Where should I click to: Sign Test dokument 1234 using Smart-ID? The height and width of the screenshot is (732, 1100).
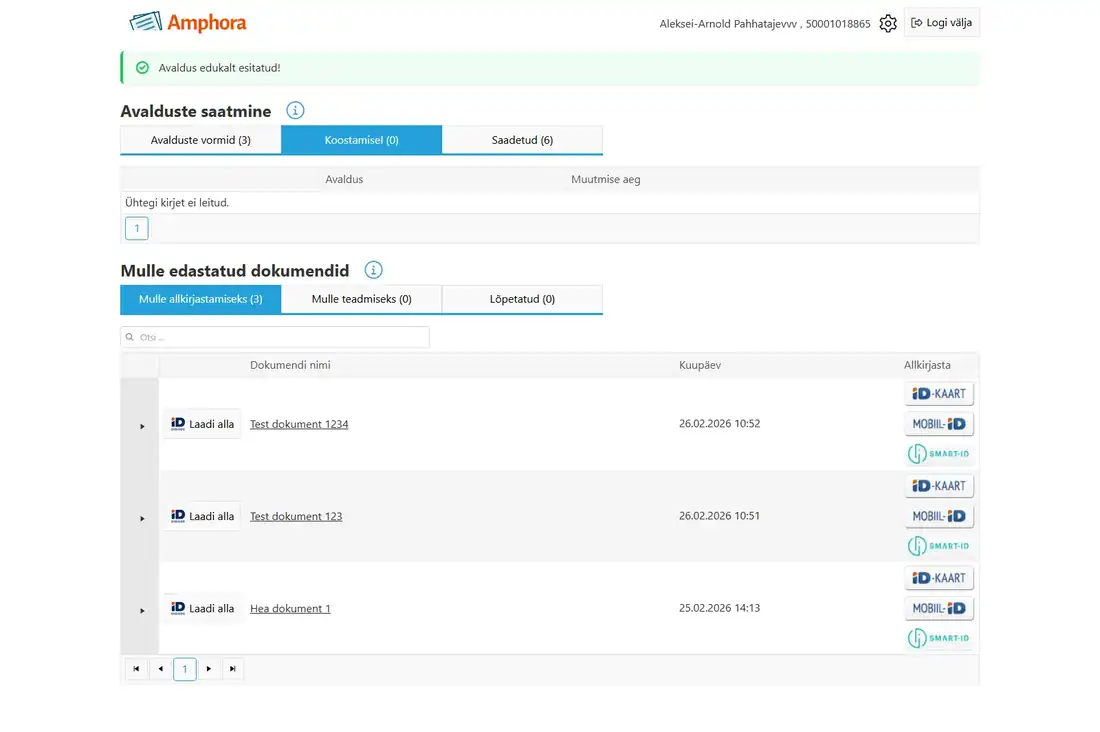[x=939, y=454]
